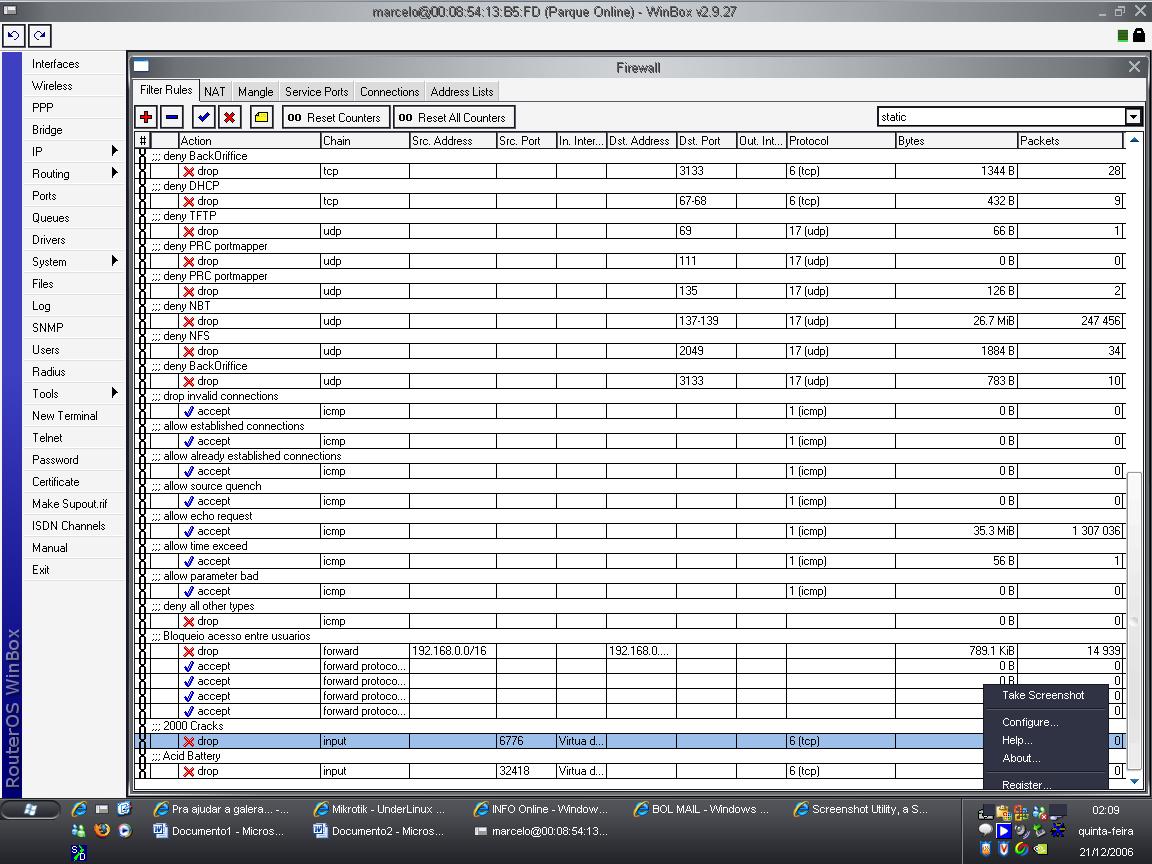Select the drop rule with port 32418
The height and width of the screenshot is (864, 1152).
pyautogui.click(x=630, y=771)
